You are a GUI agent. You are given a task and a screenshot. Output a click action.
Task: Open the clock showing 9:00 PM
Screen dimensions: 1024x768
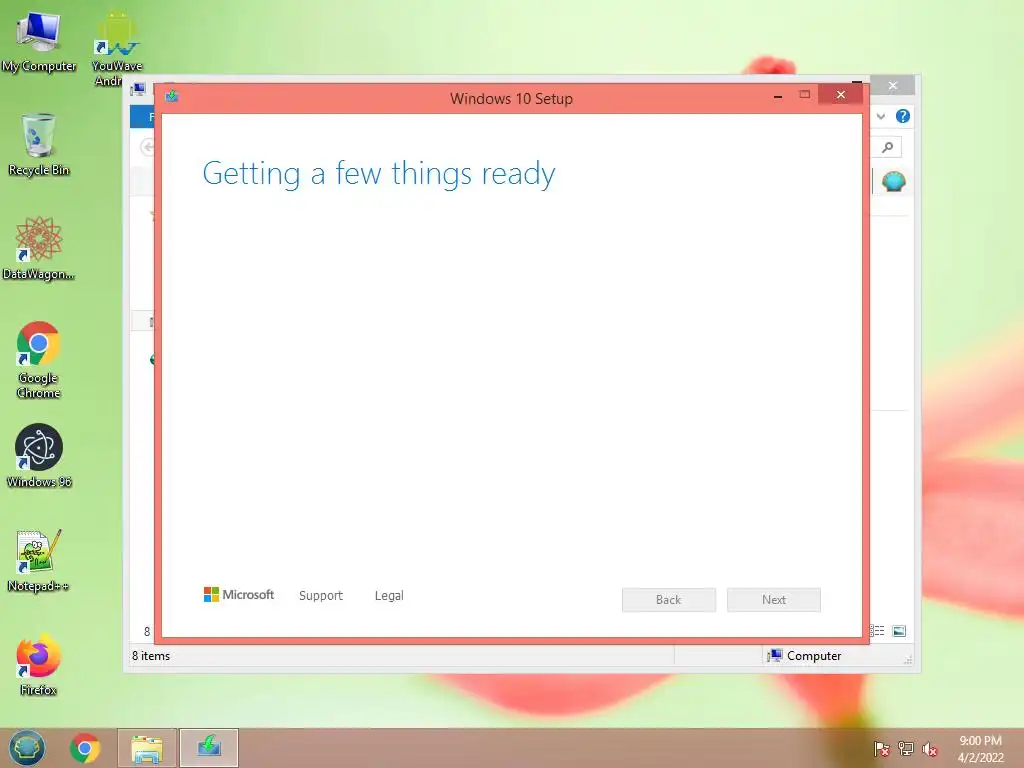[x=980, y=749]
